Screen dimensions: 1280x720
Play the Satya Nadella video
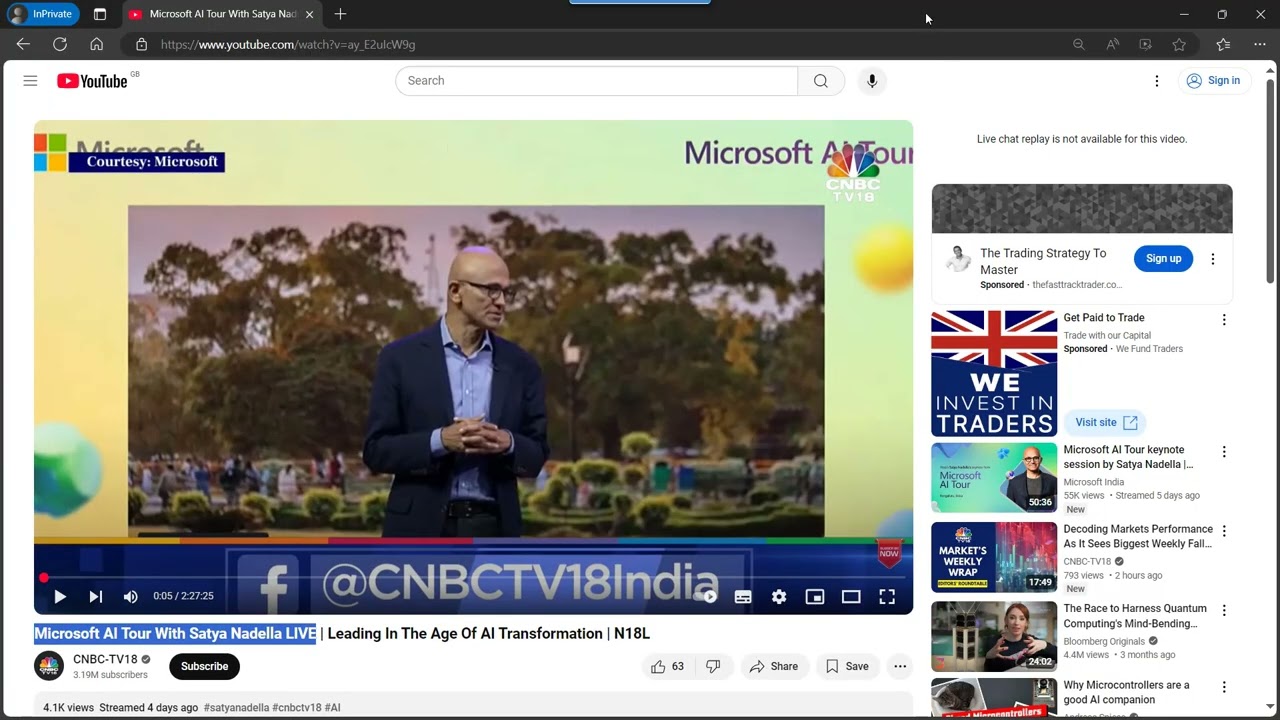tap(60, 597)
